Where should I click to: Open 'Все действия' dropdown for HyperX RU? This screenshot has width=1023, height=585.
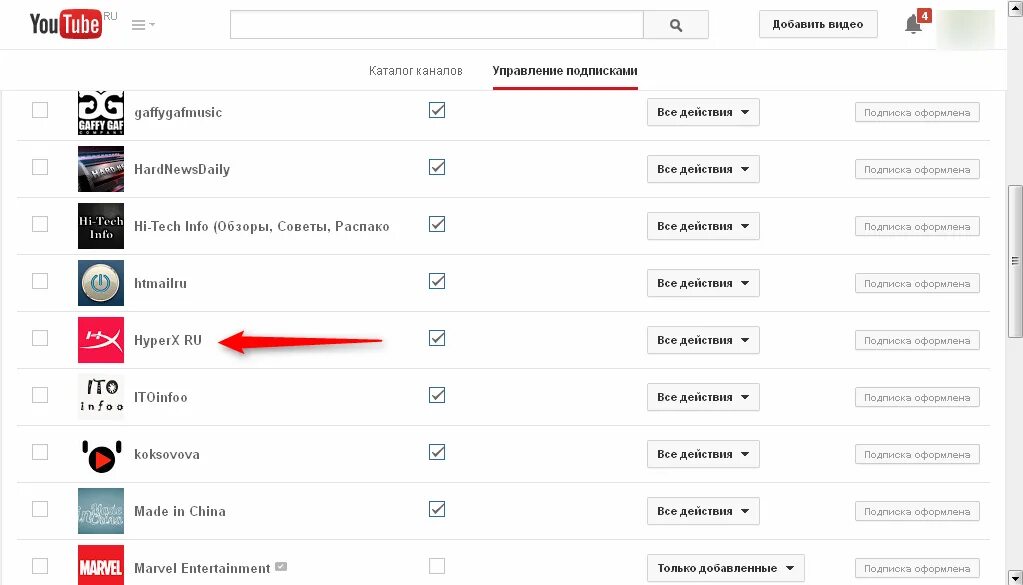pos(703,340)
